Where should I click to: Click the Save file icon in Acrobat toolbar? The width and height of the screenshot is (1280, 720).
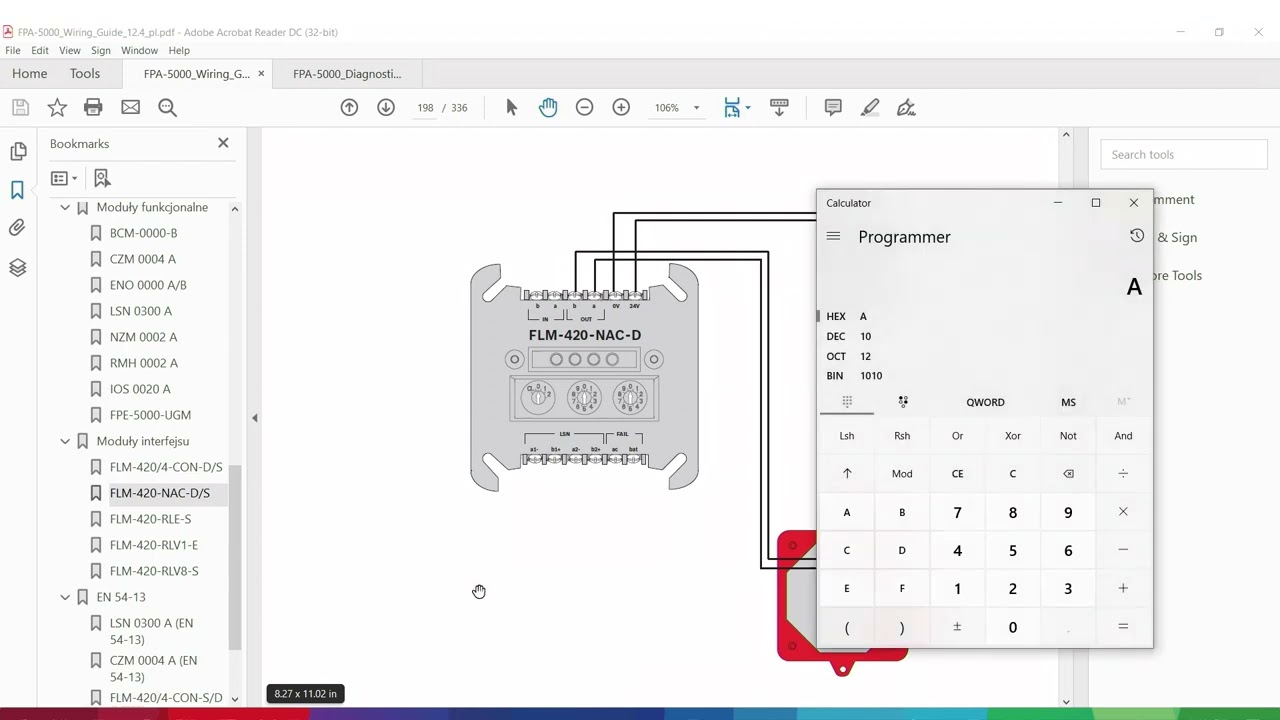tap(20, 108)
